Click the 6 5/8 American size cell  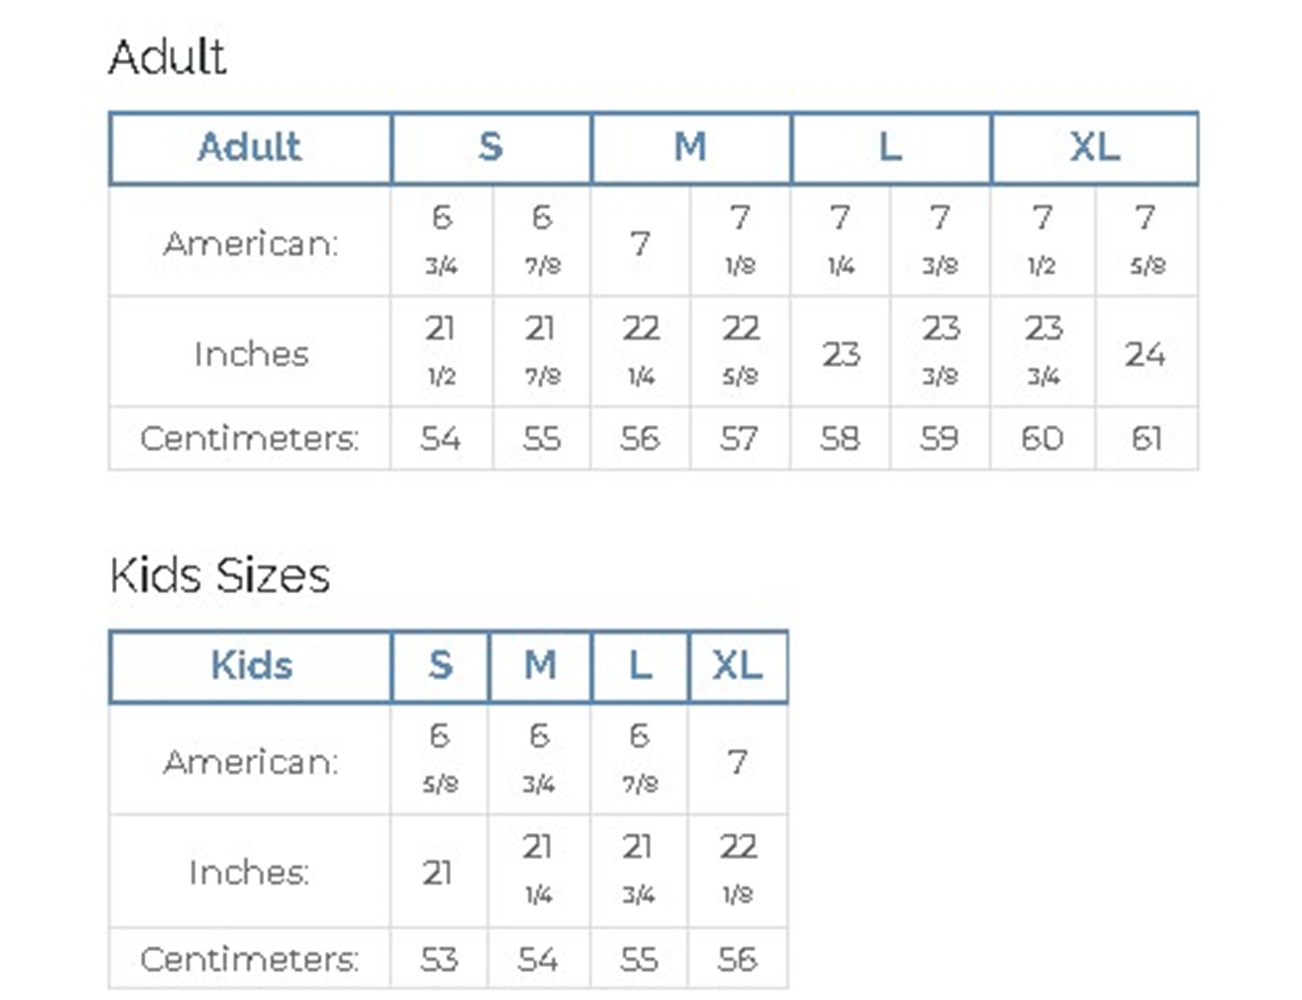pyautogui.click(x=440, y=759)
